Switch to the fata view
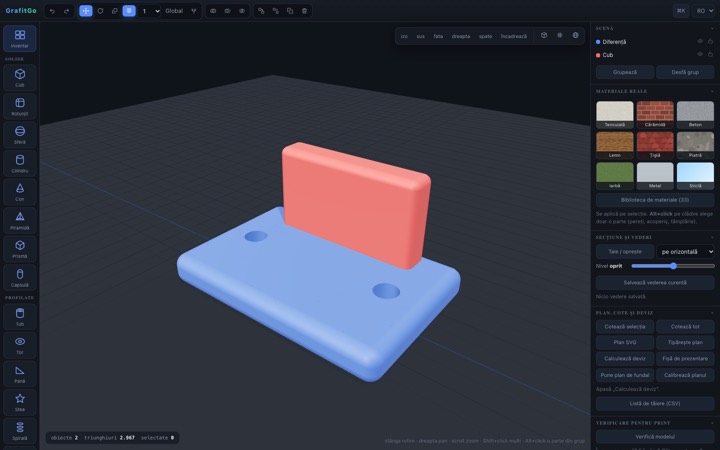The height and width of the screenshot is (450, 720). 438,36
